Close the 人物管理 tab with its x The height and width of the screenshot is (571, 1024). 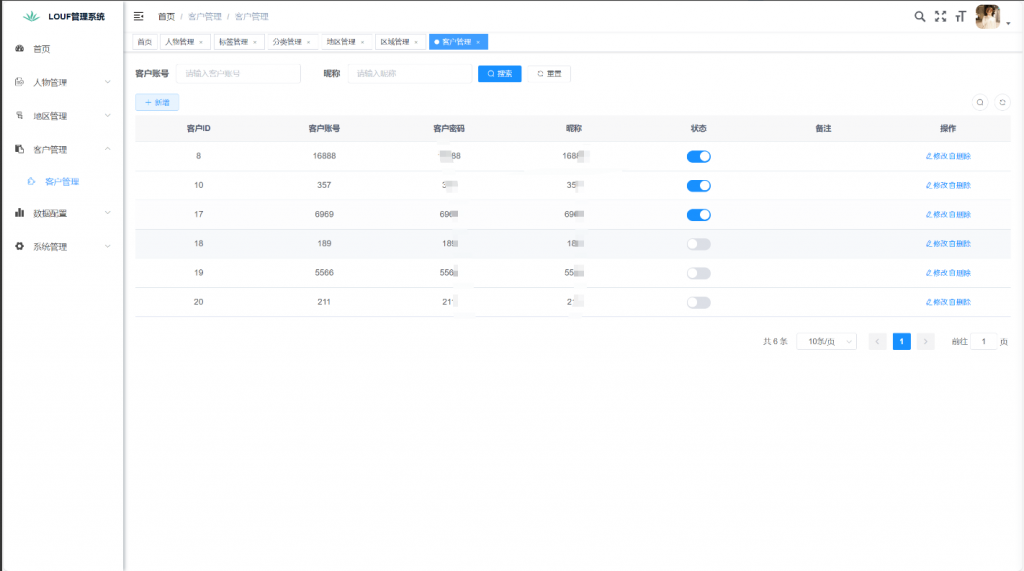point(201,42)
